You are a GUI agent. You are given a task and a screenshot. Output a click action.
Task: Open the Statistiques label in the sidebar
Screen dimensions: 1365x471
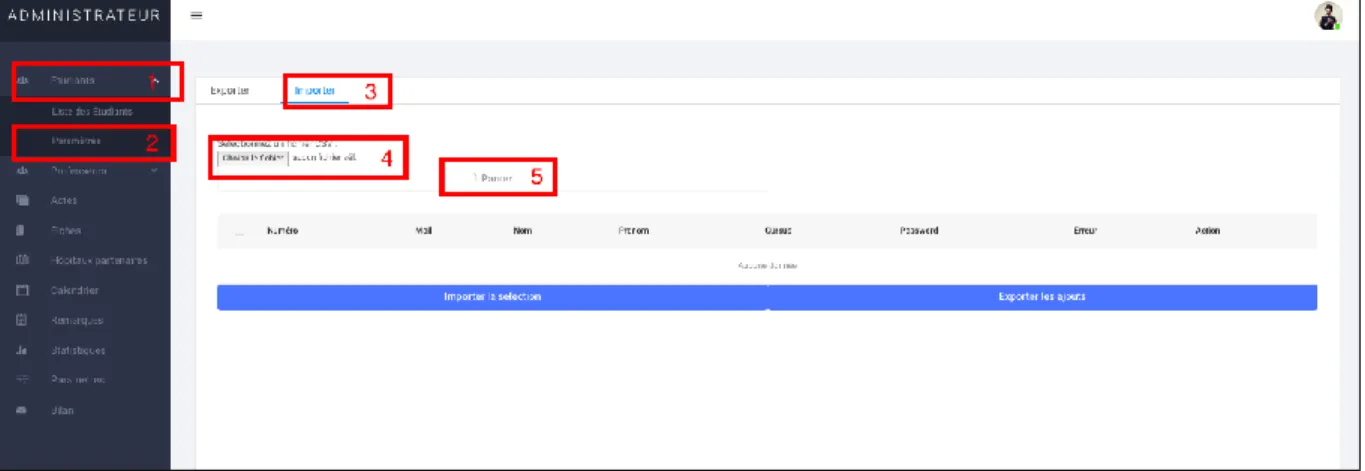78,351
